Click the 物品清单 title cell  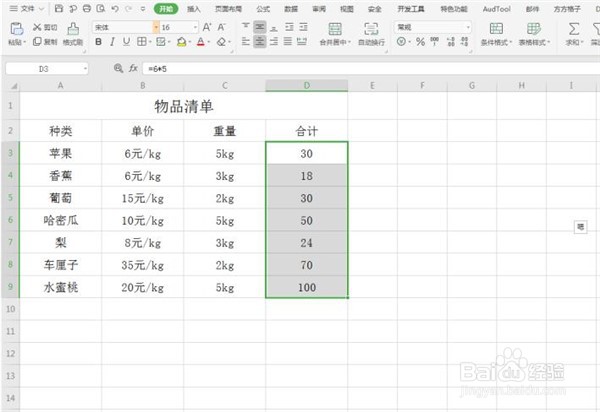[184, 106]
